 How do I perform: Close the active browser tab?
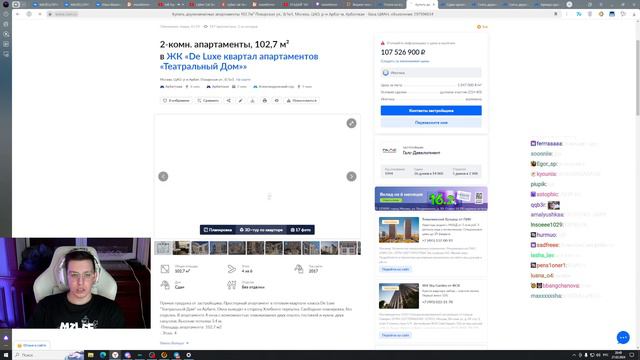pos(433,4)
